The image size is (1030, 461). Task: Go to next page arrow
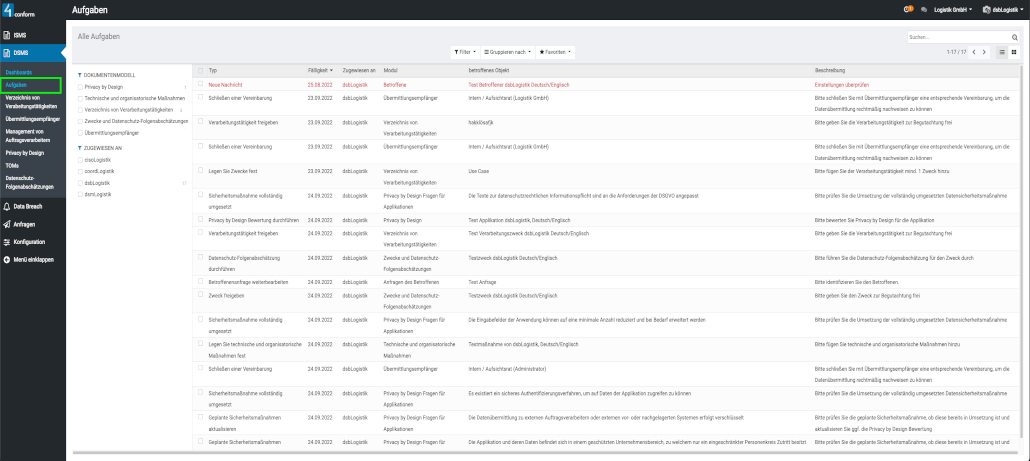point(984,51)
